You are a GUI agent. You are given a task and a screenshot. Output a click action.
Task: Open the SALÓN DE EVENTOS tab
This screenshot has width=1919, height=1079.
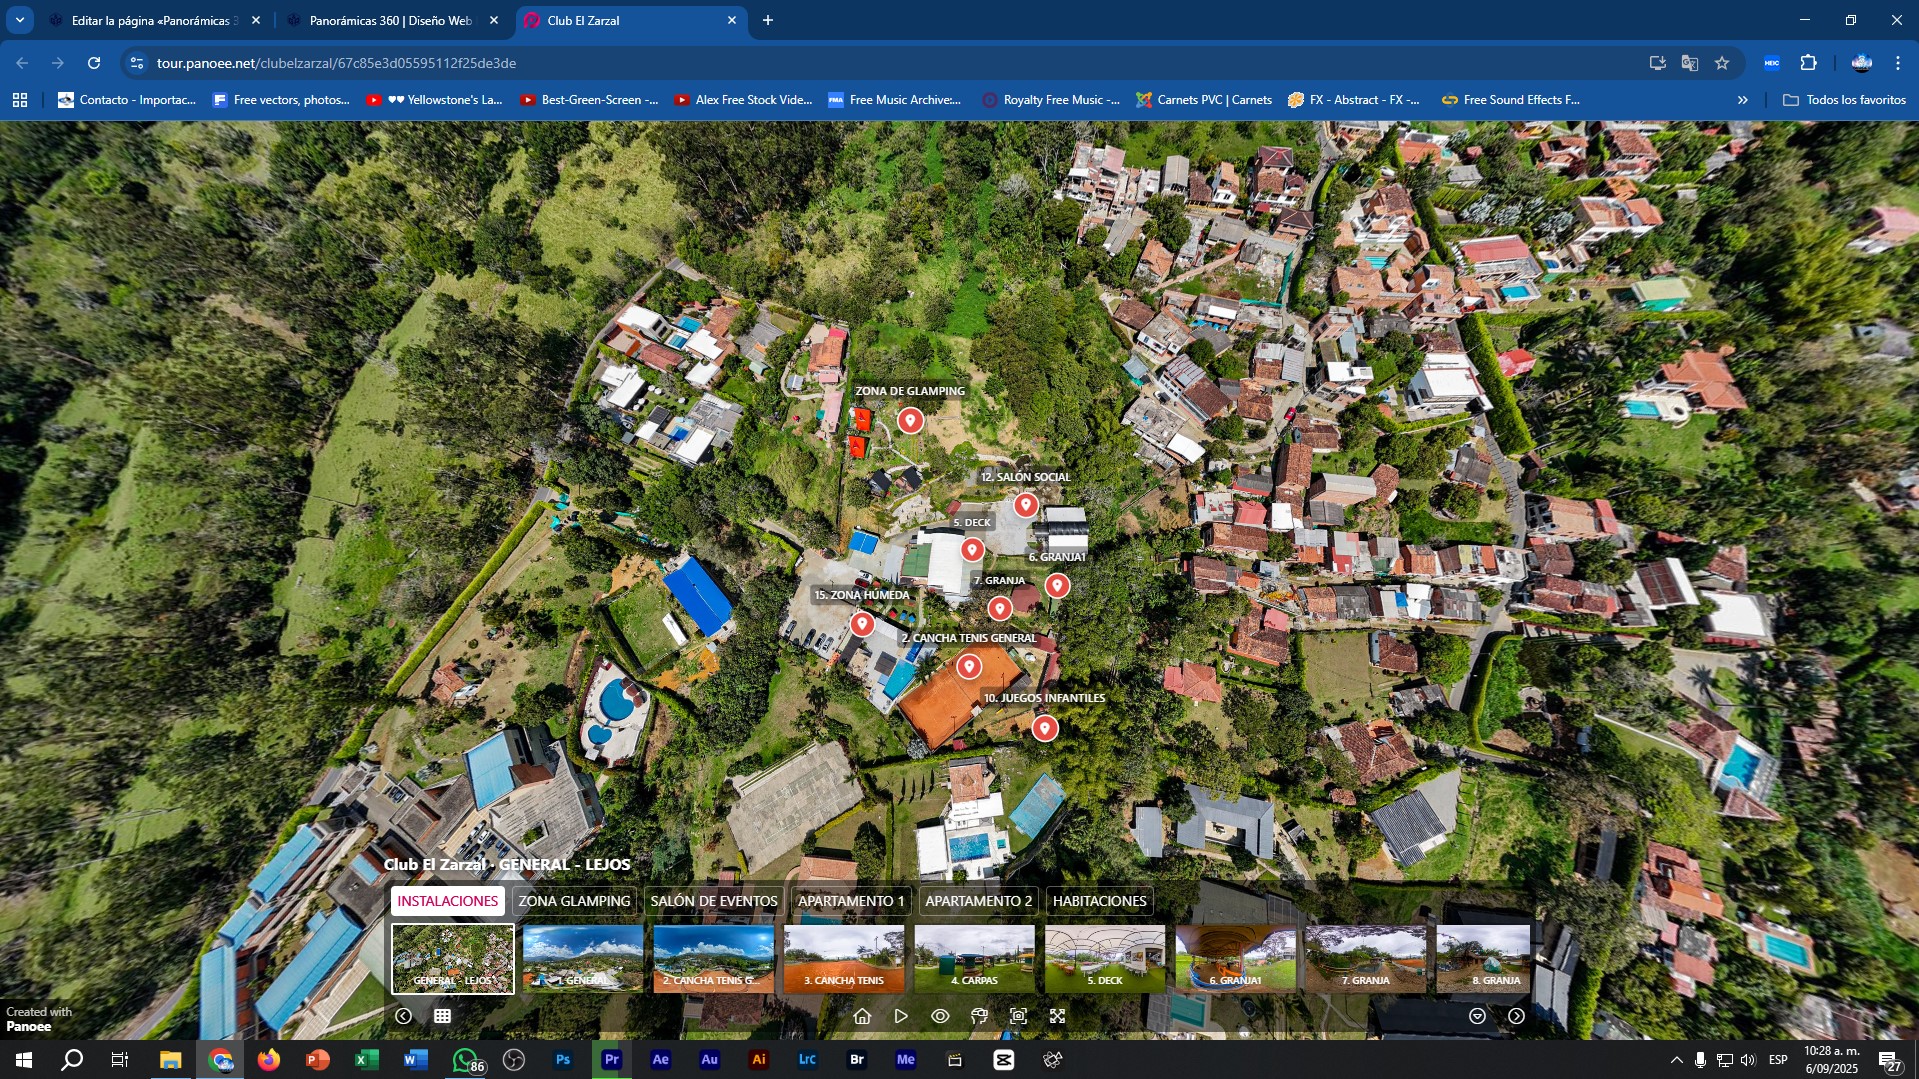coord(713,901)
